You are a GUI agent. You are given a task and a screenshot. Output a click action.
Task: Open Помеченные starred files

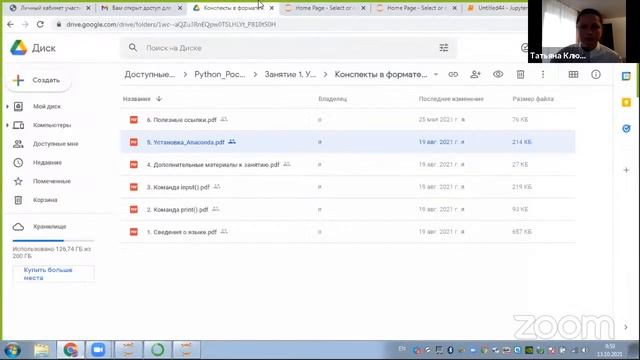point(52,181)
